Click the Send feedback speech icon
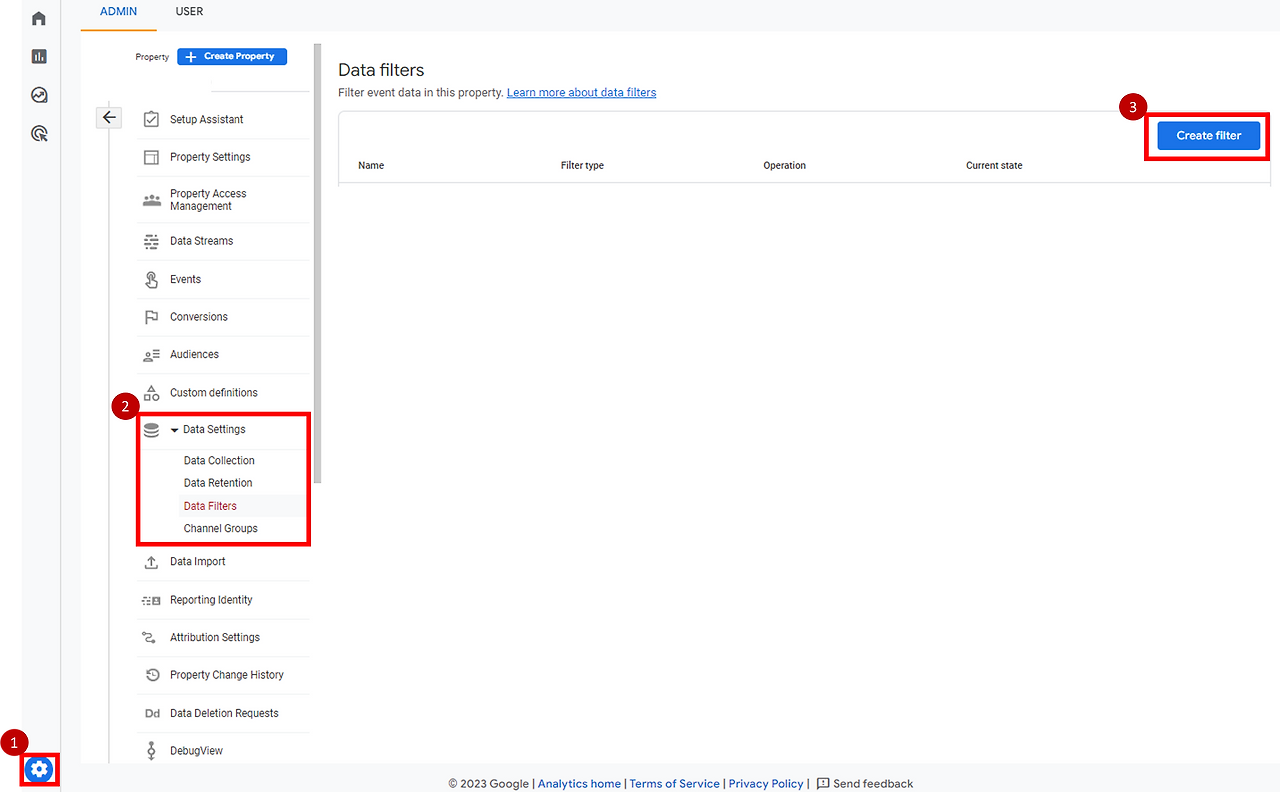Viewport: 1280px width, 792px height. (x=823, y=784)
